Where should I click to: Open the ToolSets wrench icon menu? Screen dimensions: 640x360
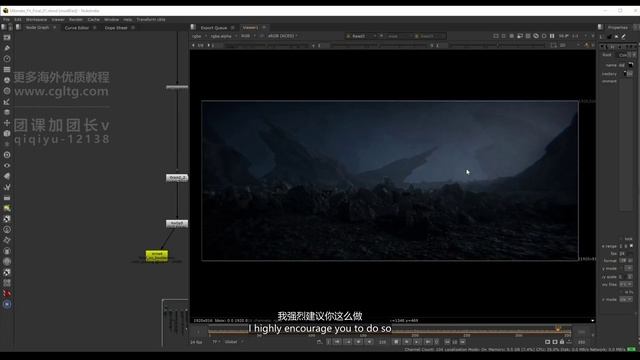pyautogui.click(x=7, y=187)
